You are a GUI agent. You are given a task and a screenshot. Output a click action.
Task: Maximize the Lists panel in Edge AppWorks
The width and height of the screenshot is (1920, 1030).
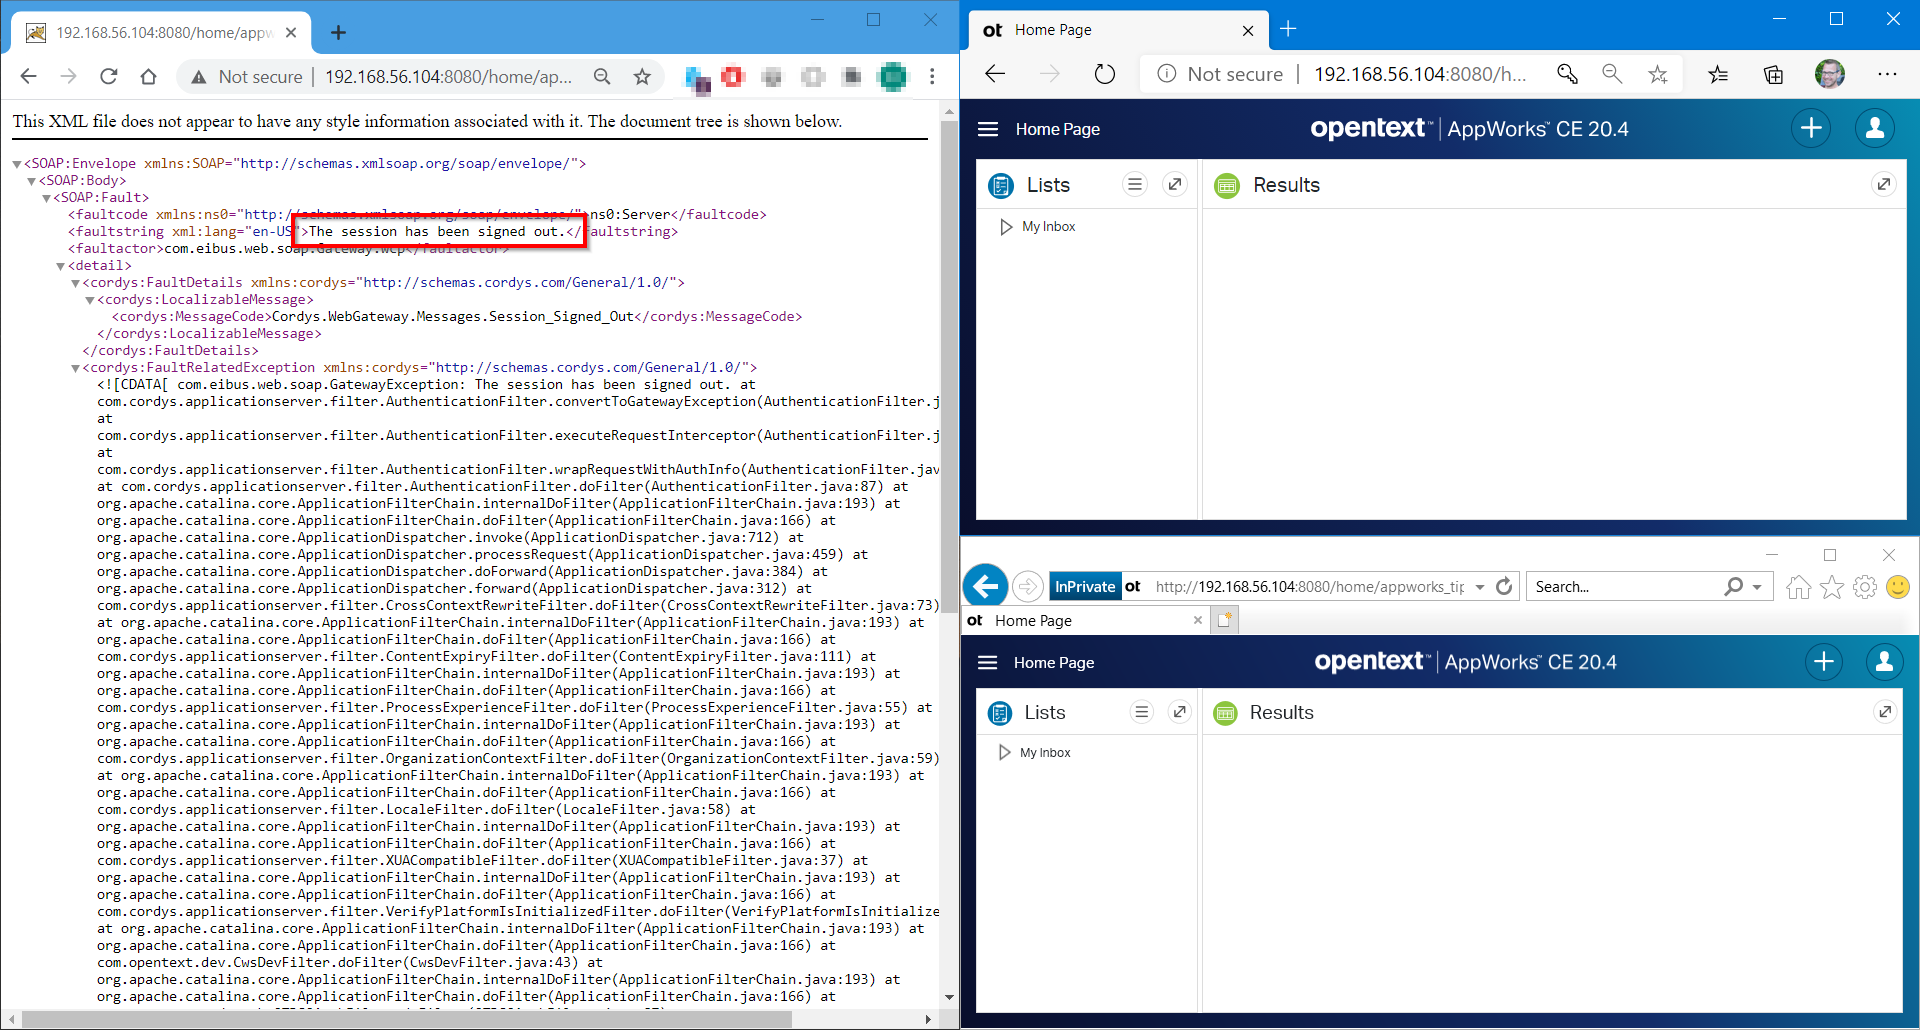1175,185
